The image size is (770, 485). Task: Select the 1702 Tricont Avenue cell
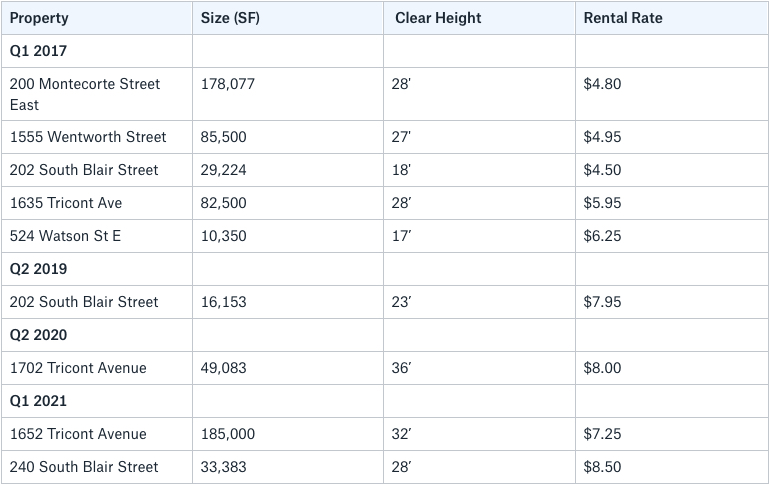click(97, 368)
